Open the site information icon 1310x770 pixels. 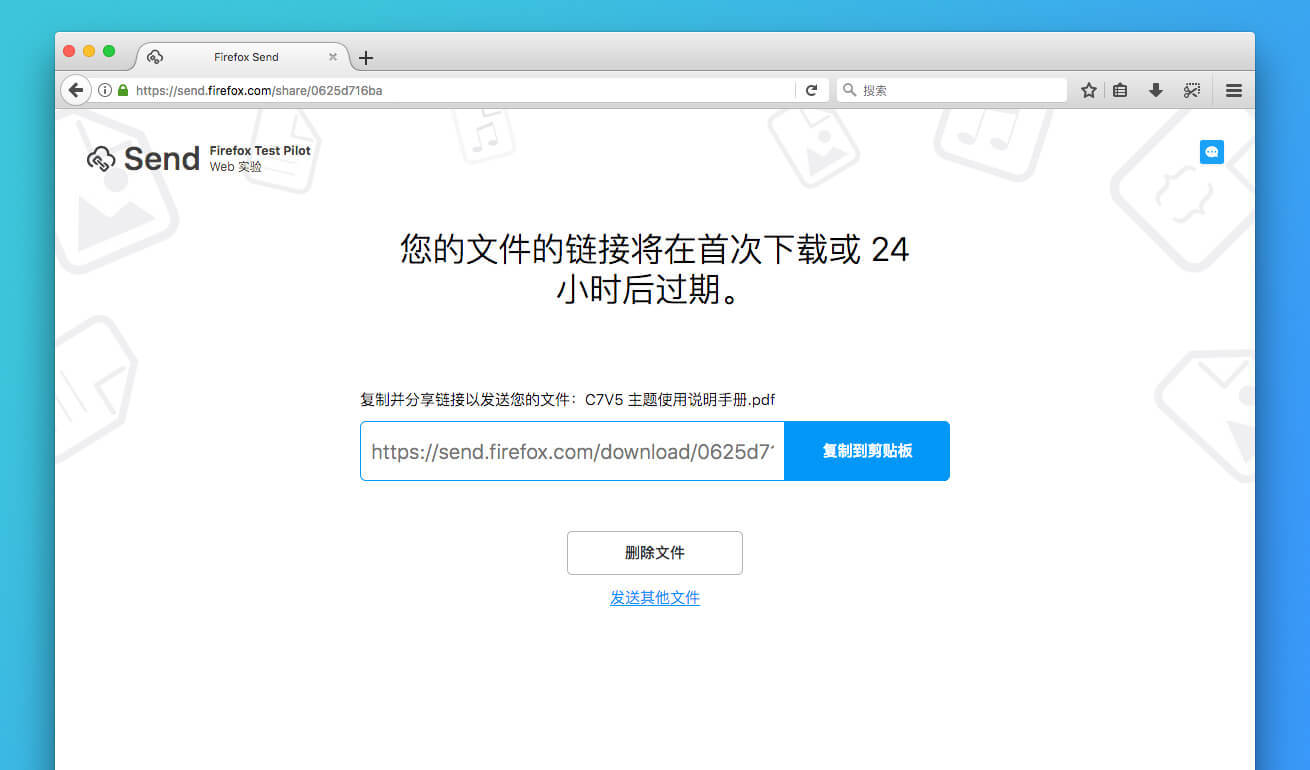point(105,90)
